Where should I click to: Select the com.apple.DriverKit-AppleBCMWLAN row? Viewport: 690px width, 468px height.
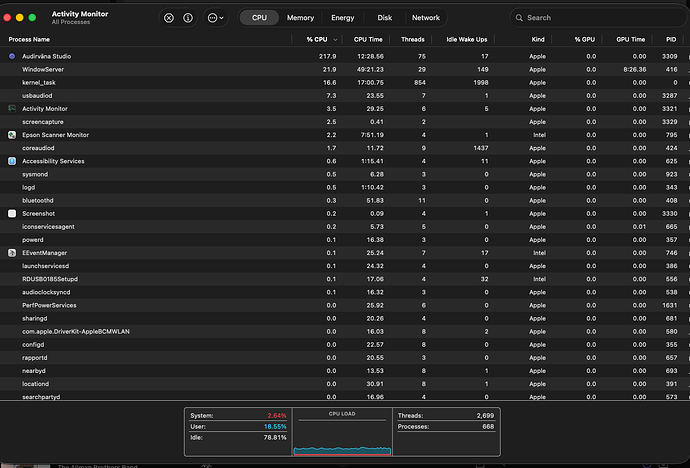click(x=345, y=331)
